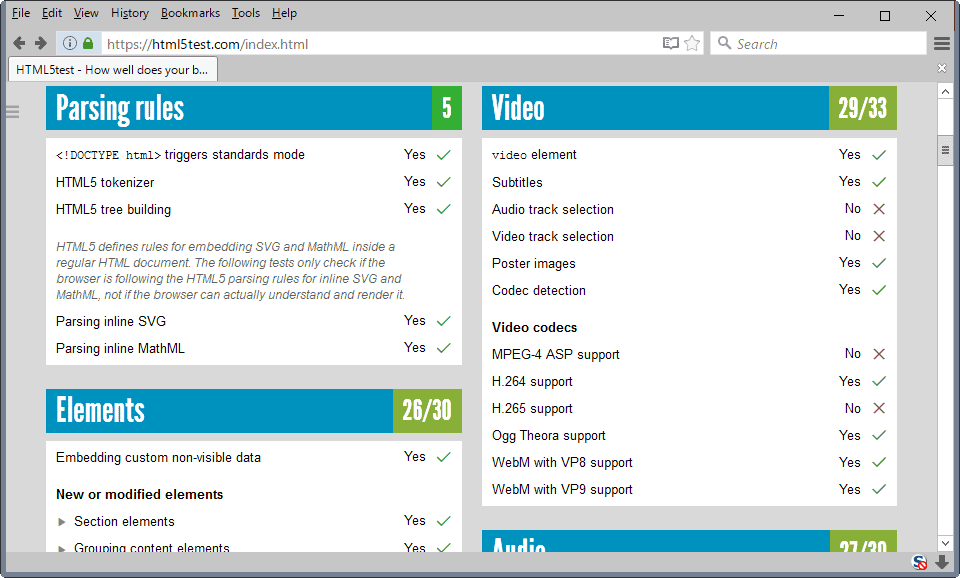
Task: Open the Tools menu
Action: pos(246,13)
